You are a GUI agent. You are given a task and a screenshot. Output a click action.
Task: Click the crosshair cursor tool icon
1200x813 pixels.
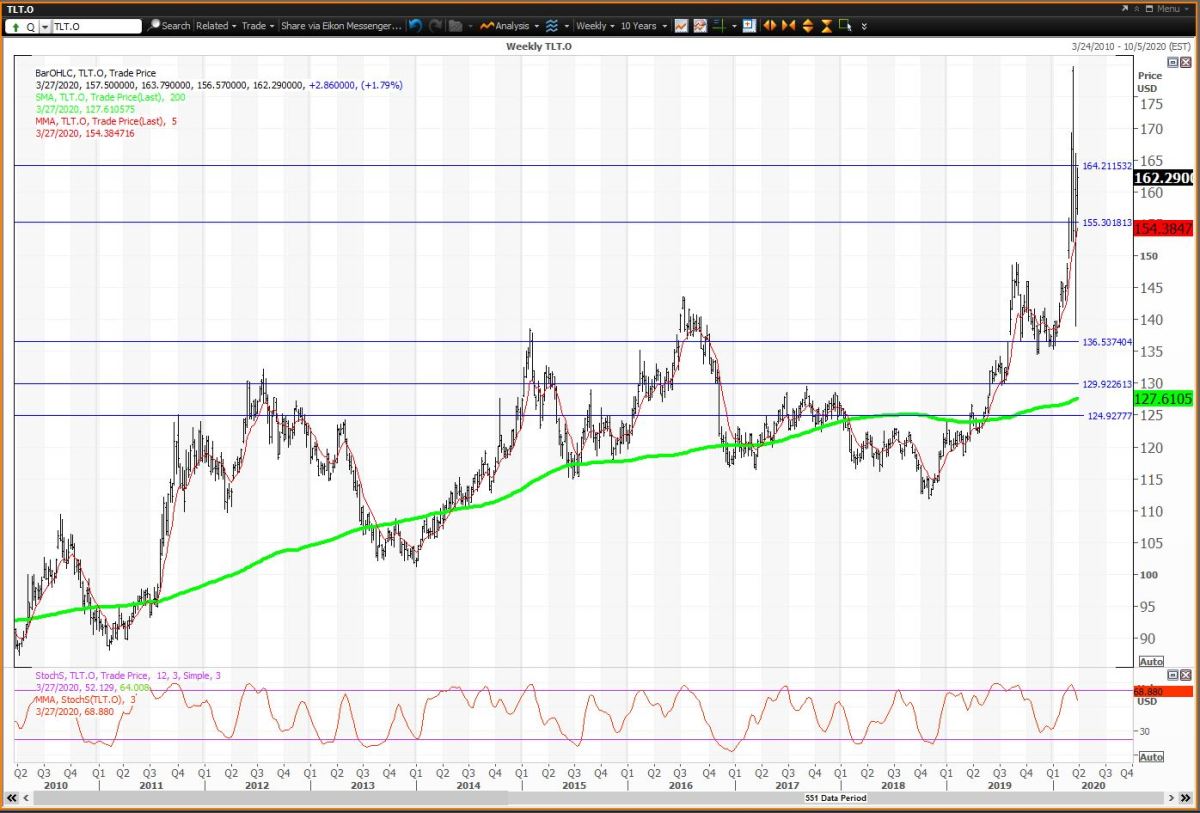[719, 26]
